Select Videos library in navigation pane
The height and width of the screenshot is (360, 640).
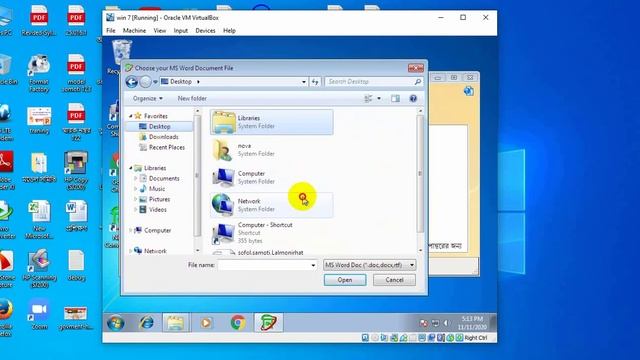(158, 209)
